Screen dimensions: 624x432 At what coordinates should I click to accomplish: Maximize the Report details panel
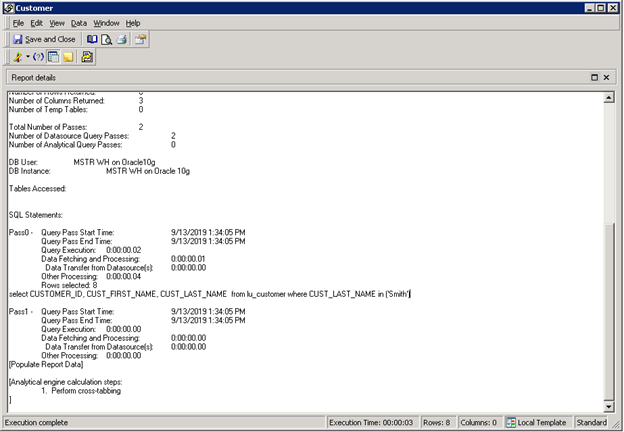tap(592, 77)
